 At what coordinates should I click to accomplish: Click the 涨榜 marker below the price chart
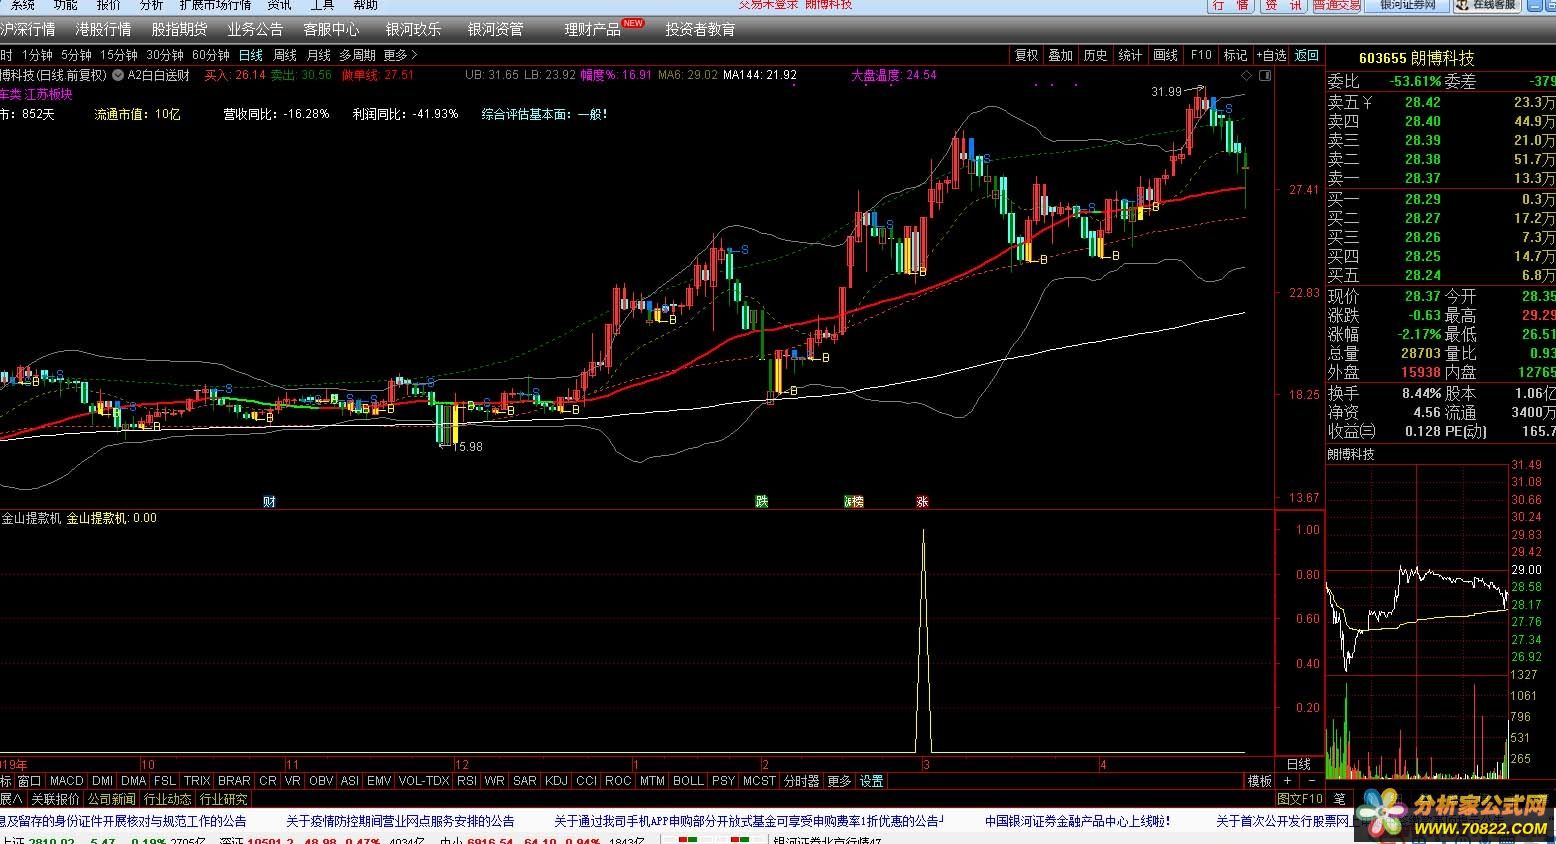[x=853, y=501]
